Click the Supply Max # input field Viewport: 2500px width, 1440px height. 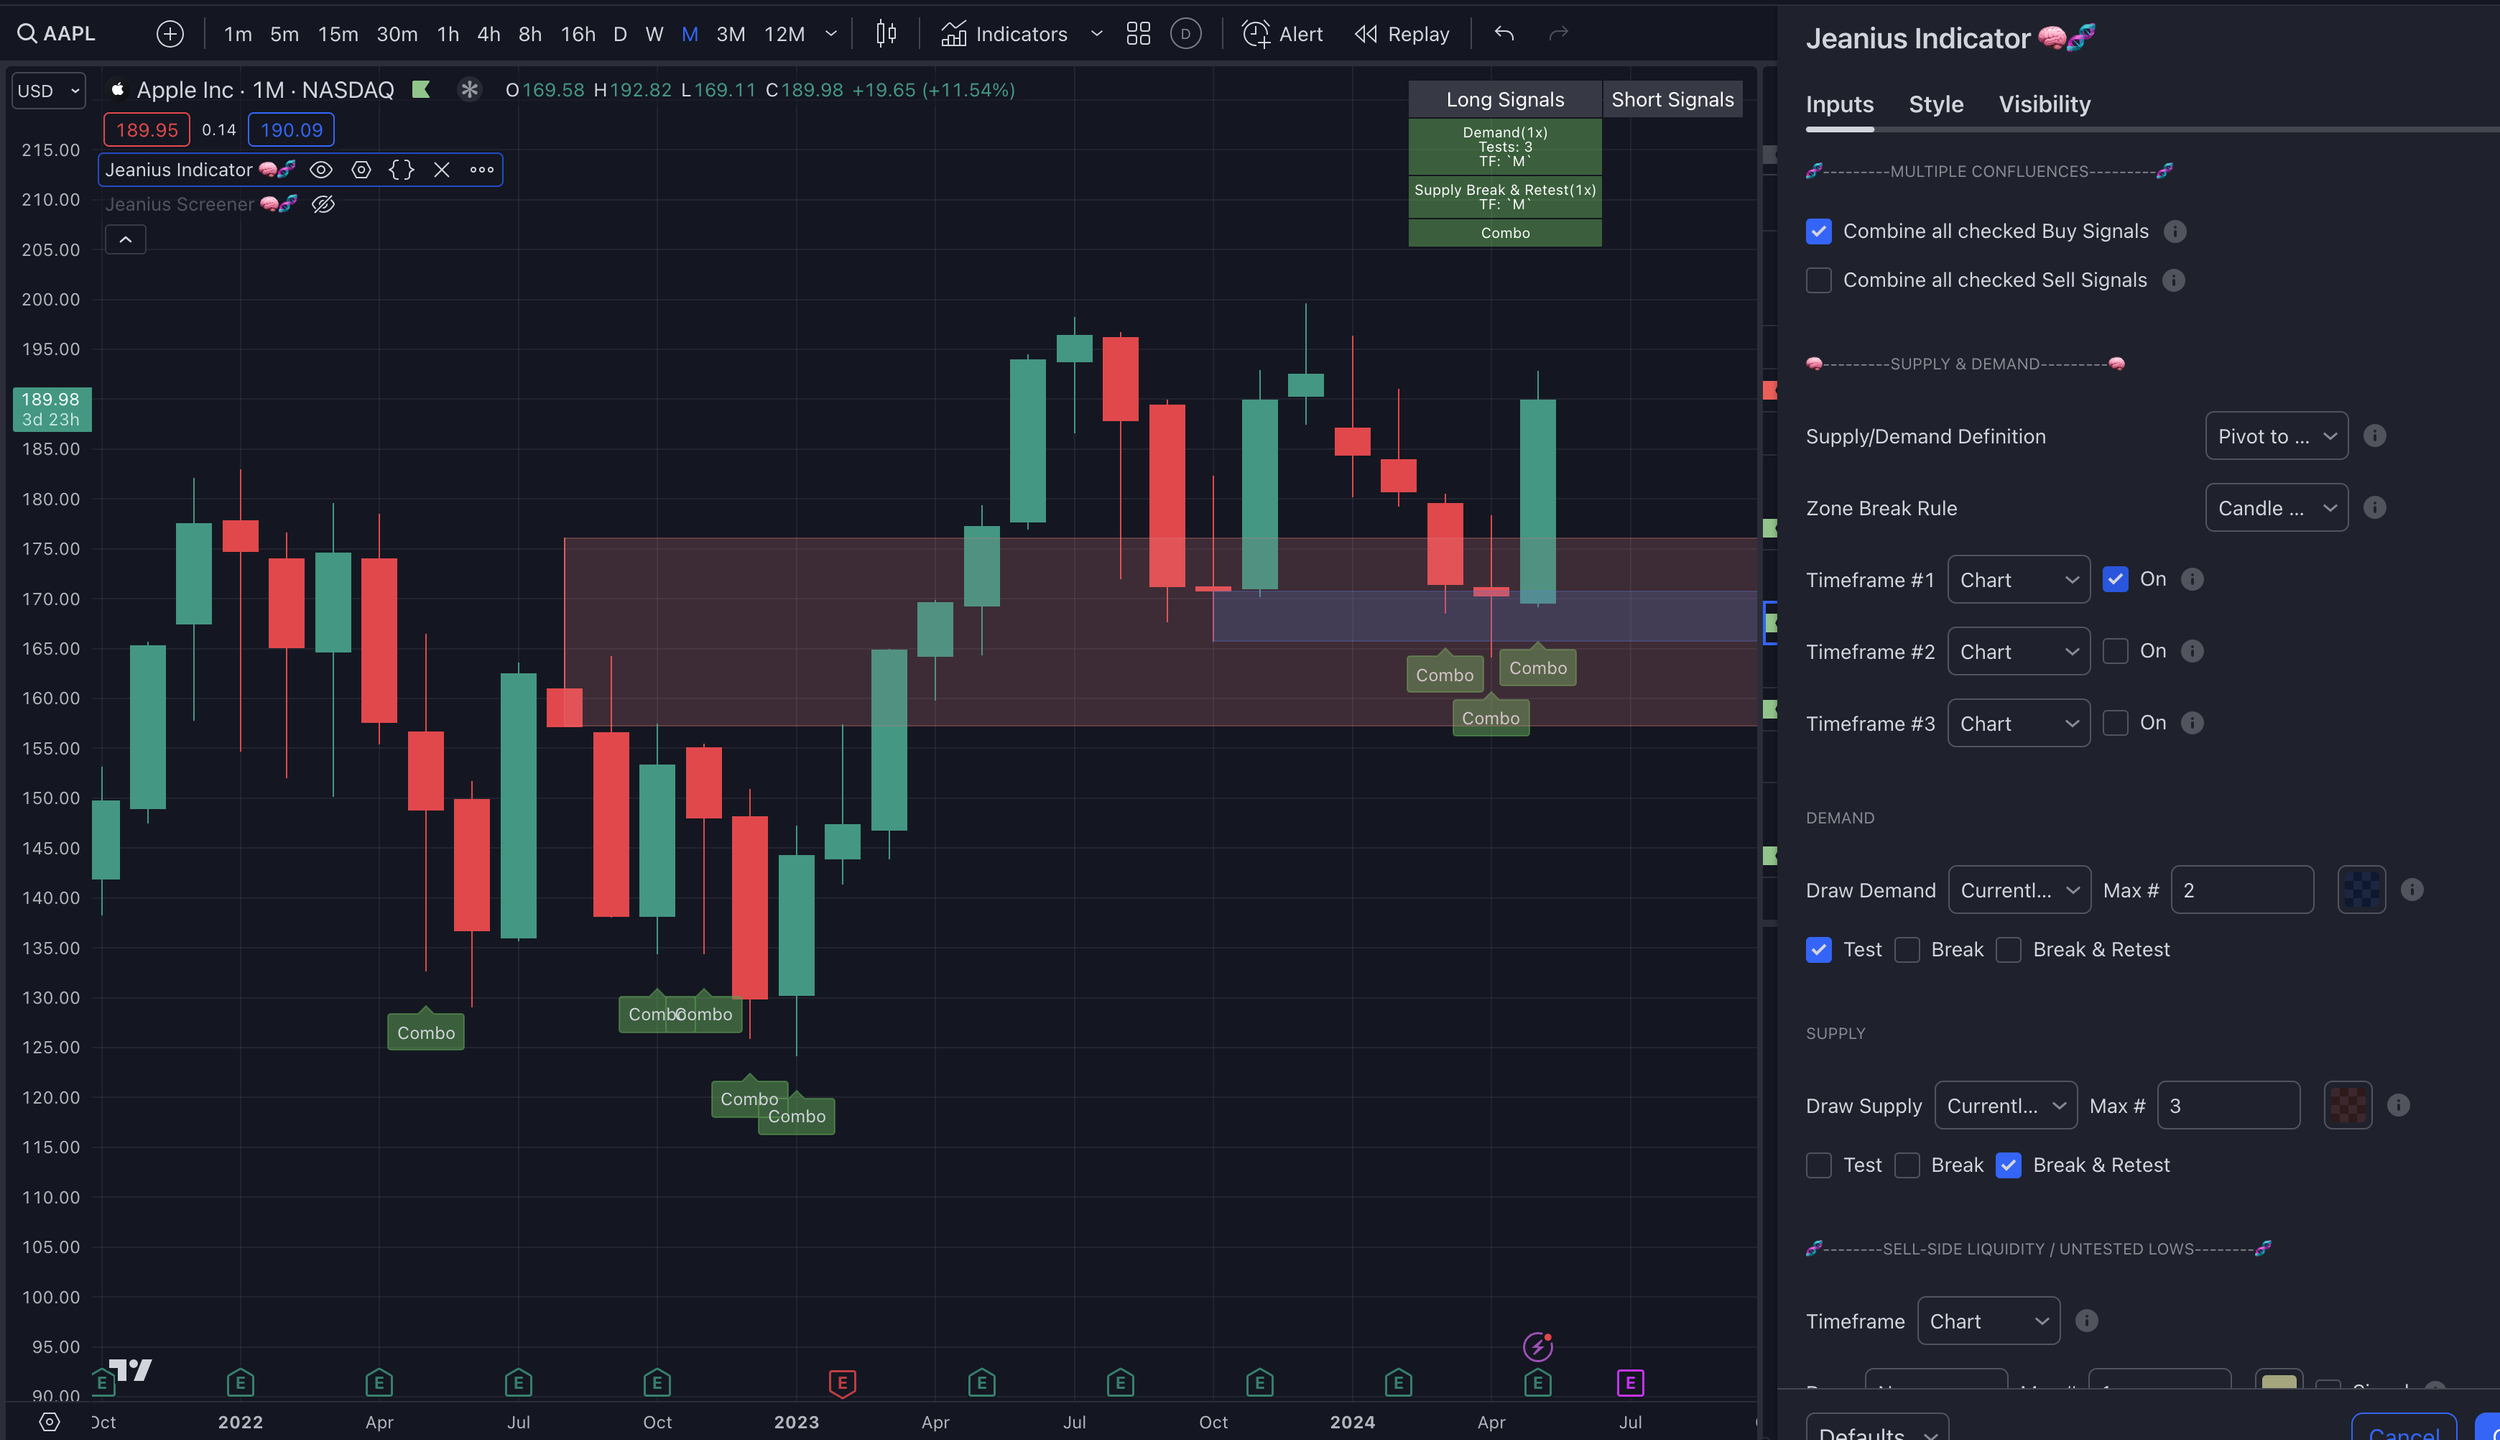[x=2228, y=1106]
